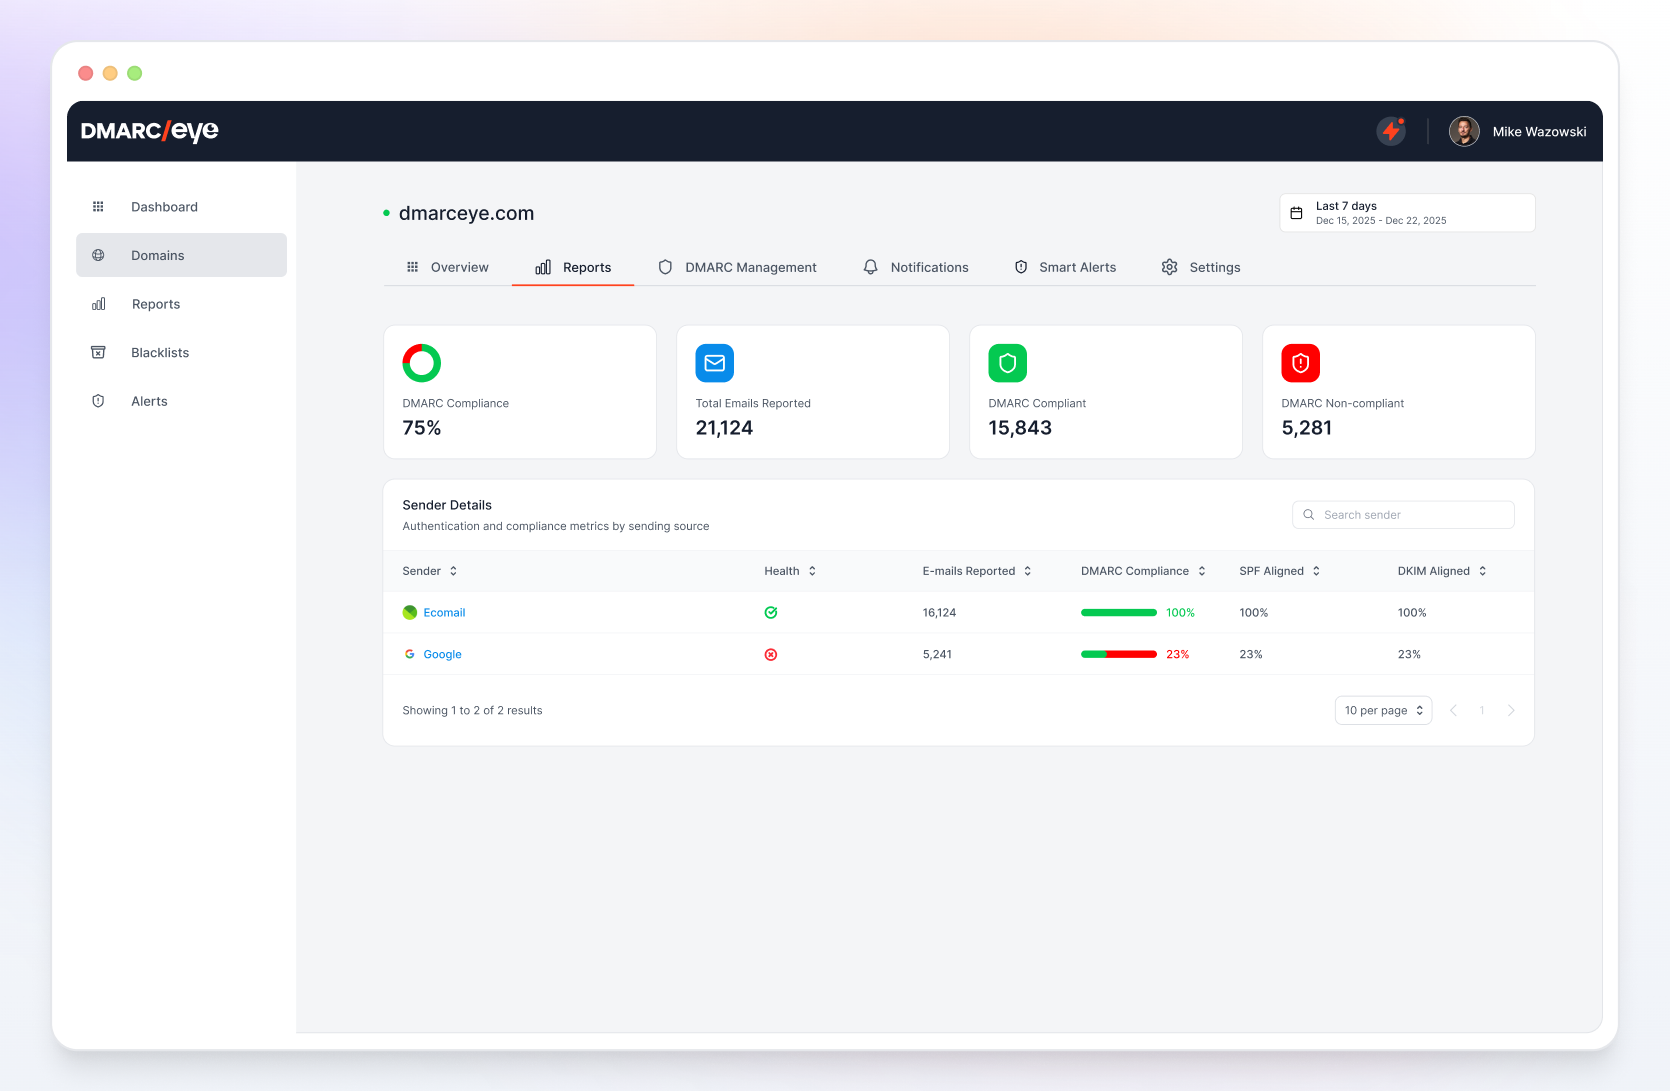
Task: Click the Reports tab bar chart icon
Action: point(543,267)
